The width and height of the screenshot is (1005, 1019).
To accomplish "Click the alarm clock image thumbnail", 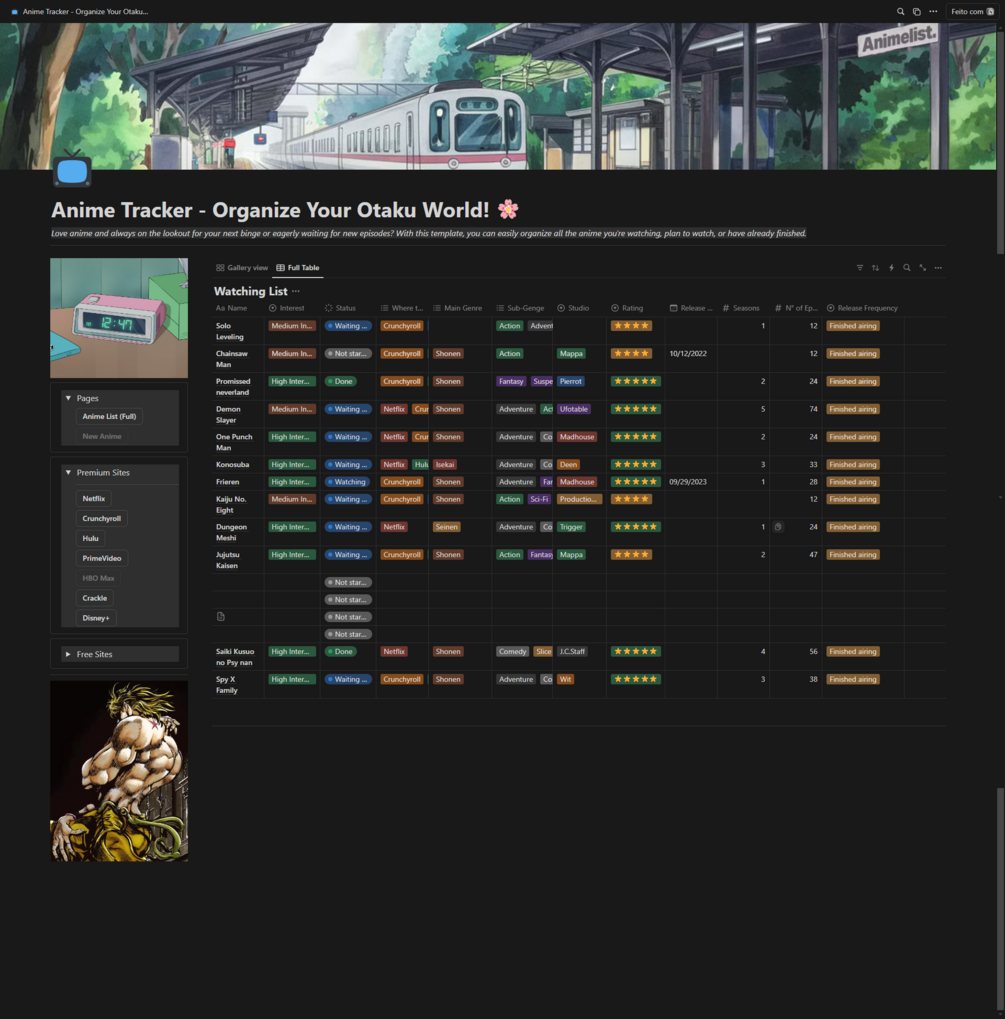I will (x=119, y=318).
